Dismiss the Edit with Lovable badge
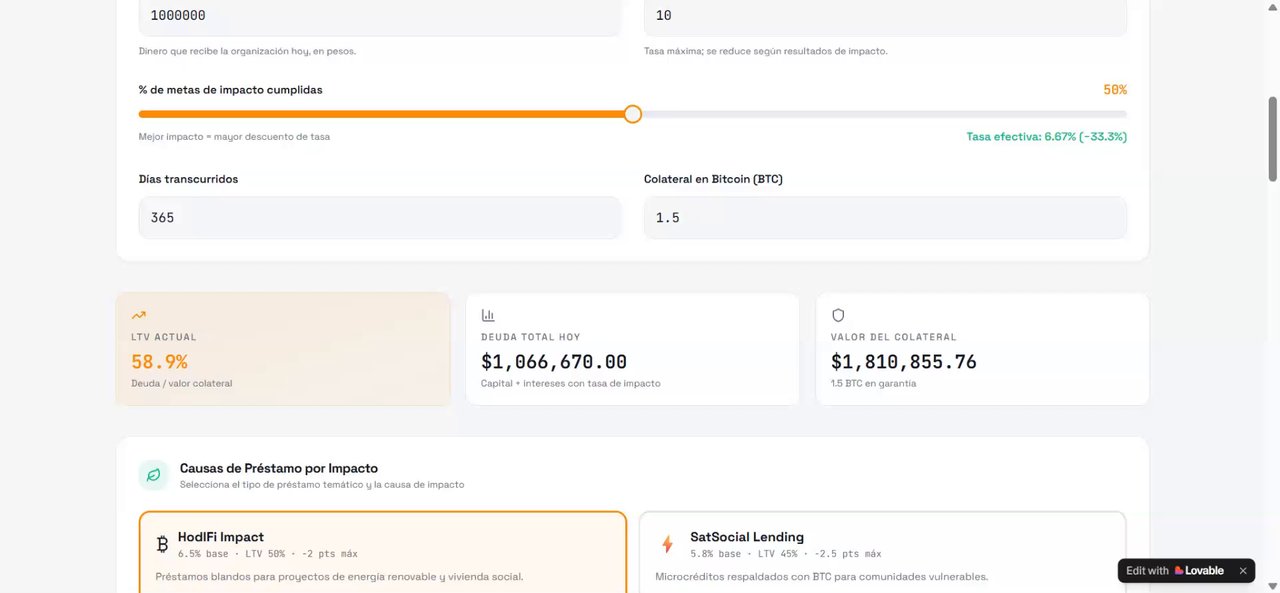The width and height of the screenshot is (1280, 593). point(1243,571)
